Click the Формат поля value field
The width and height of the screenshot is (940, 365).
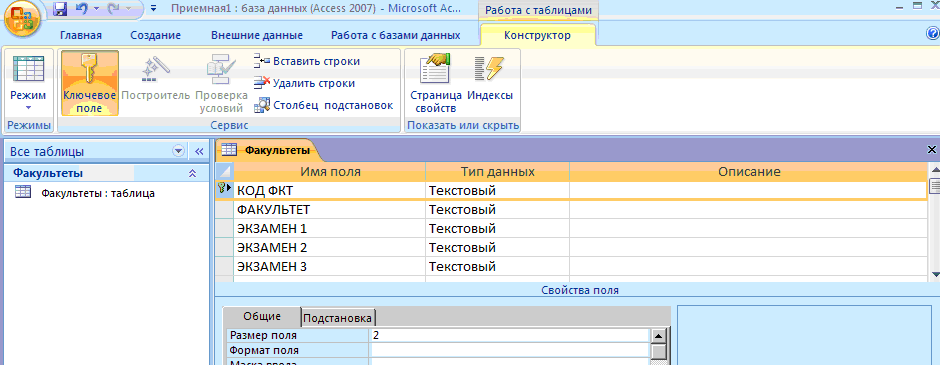(x=510, y=350)
